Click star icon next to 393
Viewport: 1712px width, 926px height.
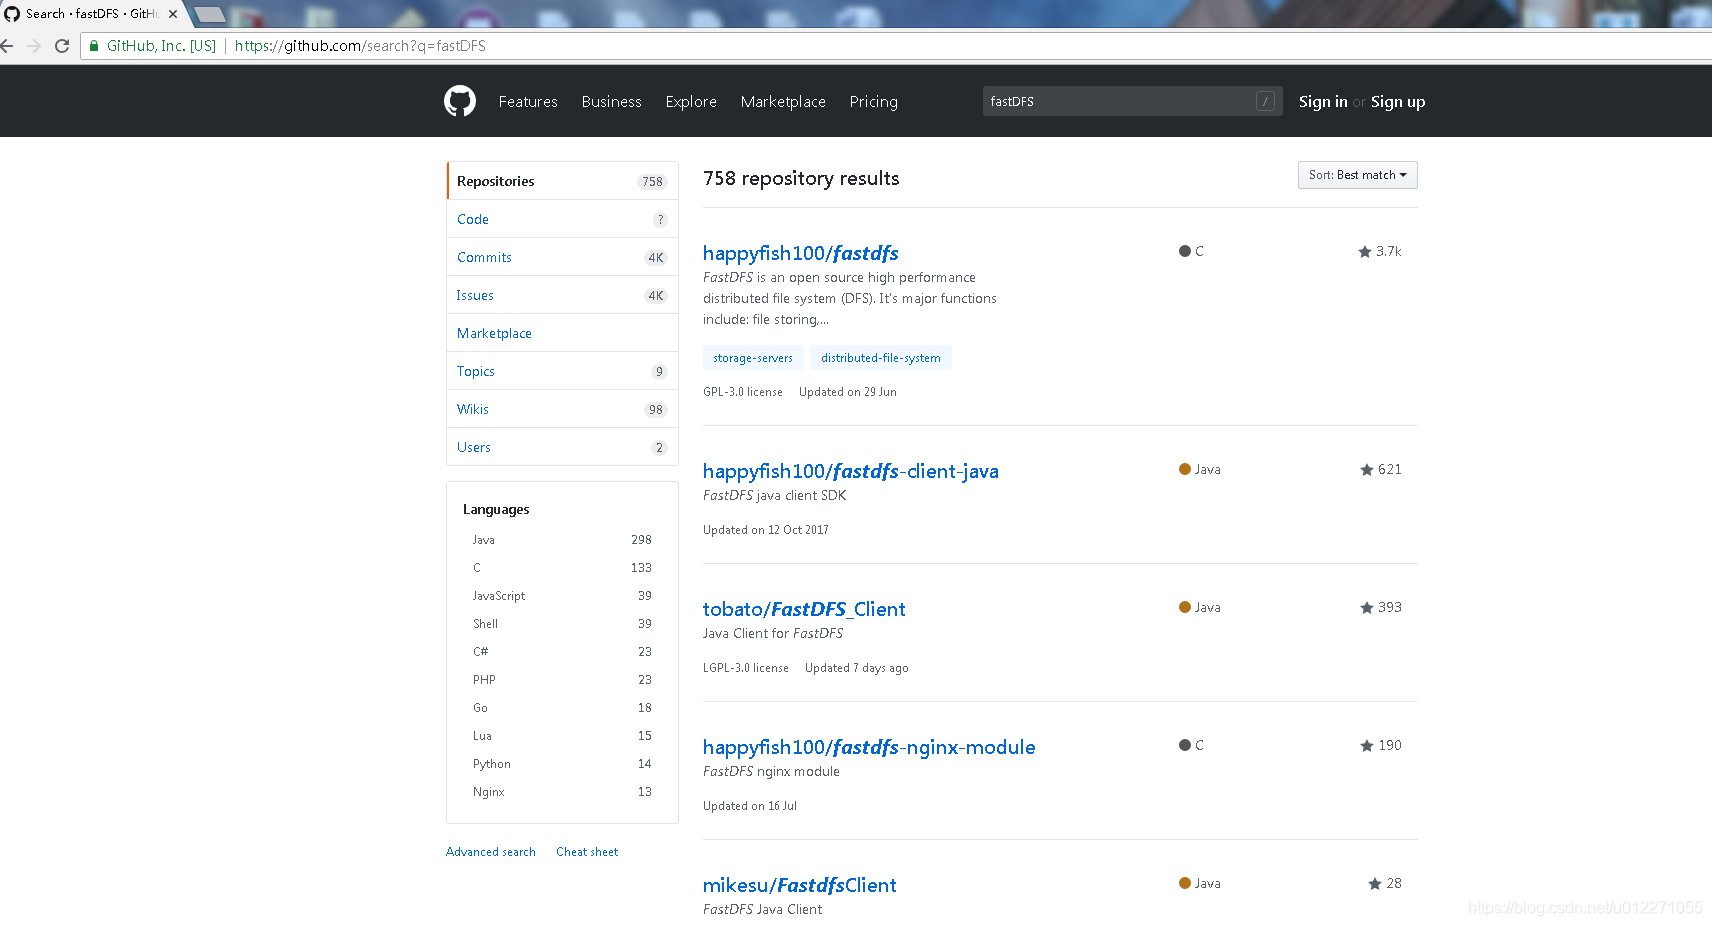(x=1367, y=608)
